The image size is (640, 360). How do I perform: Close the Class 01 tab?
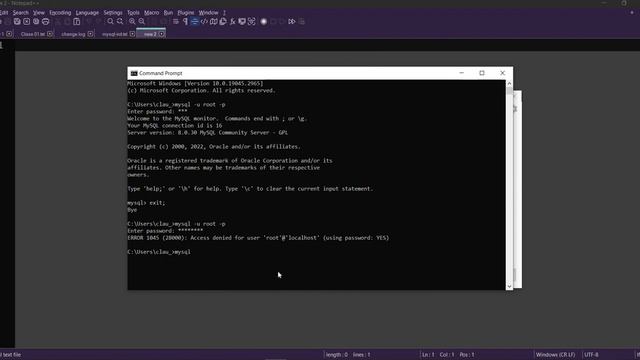[x=50, y=34]
